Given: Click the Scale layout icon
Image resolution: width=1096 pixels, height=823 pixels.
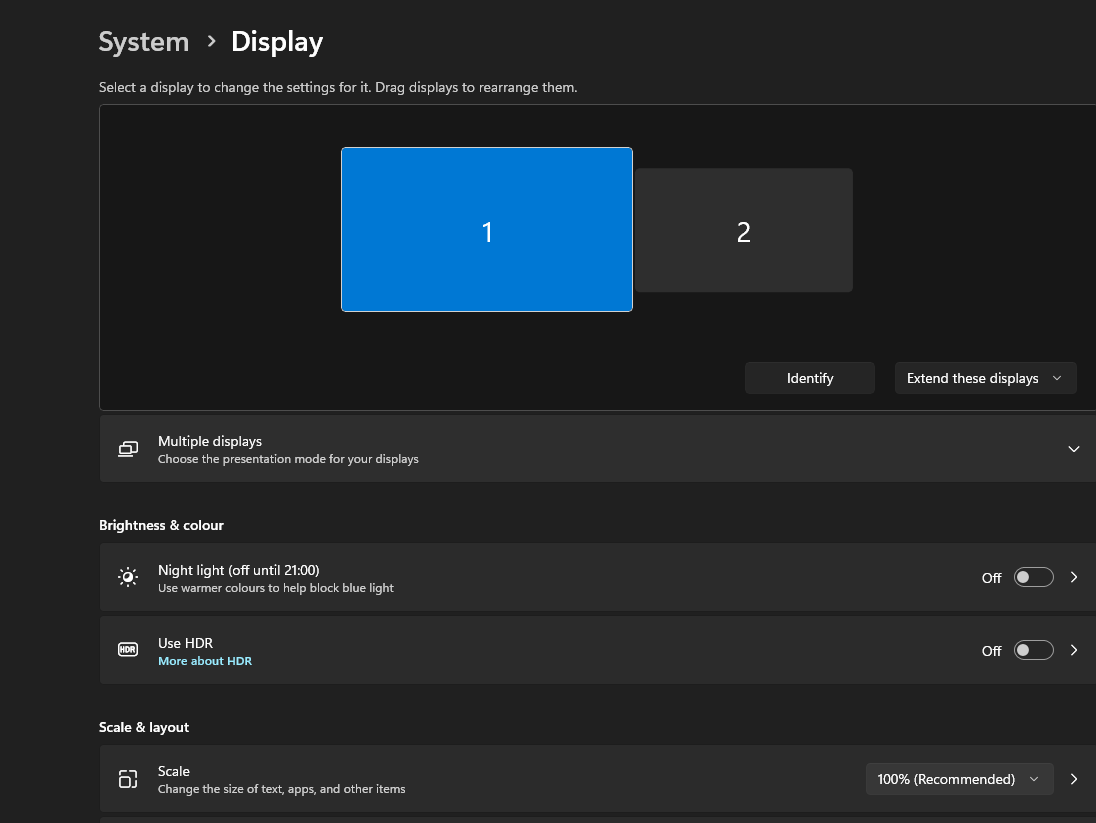Looking at the screenshot, I should coord(128,779).
